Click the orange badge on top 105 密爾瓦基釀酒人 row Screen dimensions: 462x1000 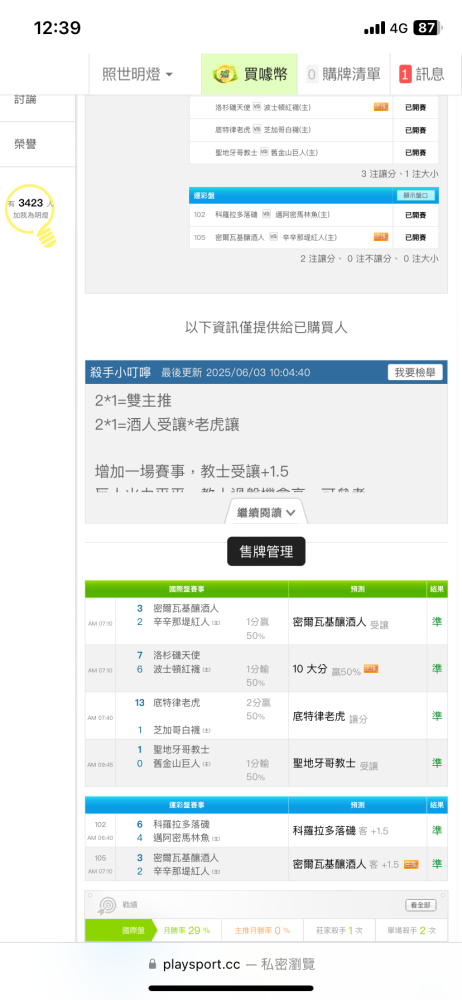[x=380, y=237]
